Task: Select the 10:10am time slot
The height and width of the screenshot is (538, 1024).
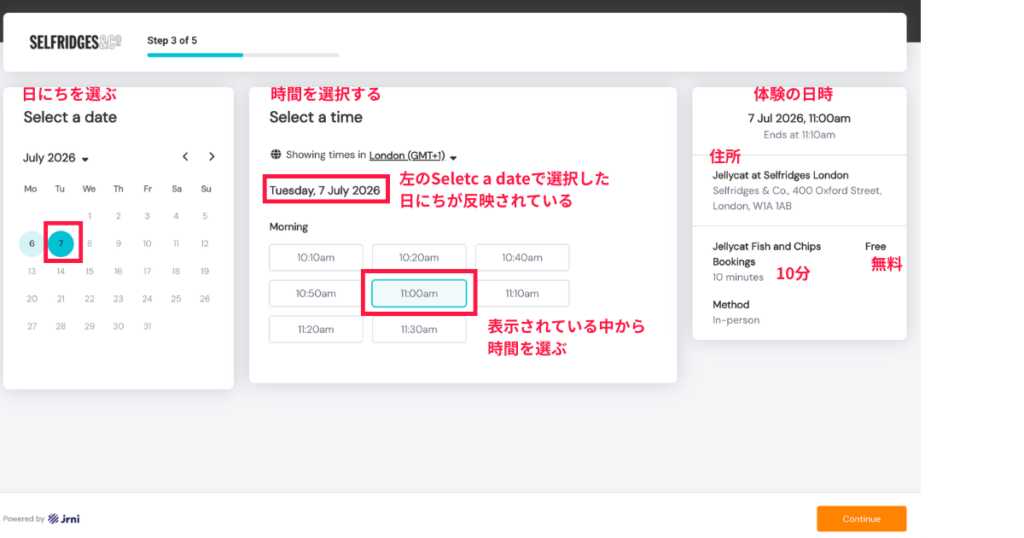Action: [x=316, y=257]
